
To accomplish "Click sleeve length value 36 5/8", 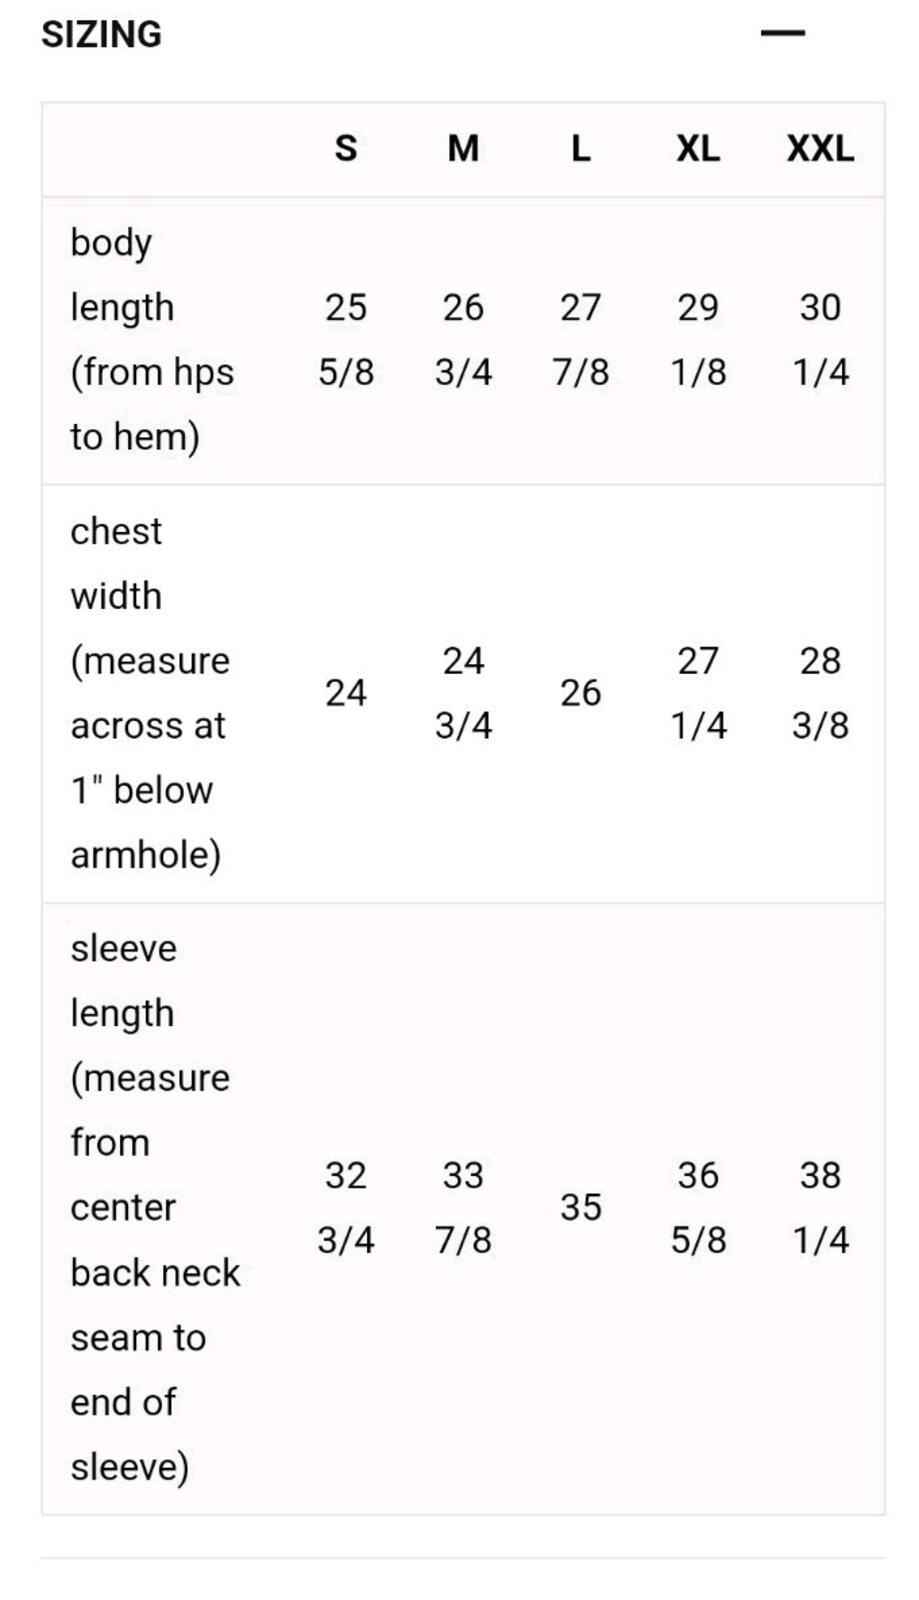I will click(698, 1207).
